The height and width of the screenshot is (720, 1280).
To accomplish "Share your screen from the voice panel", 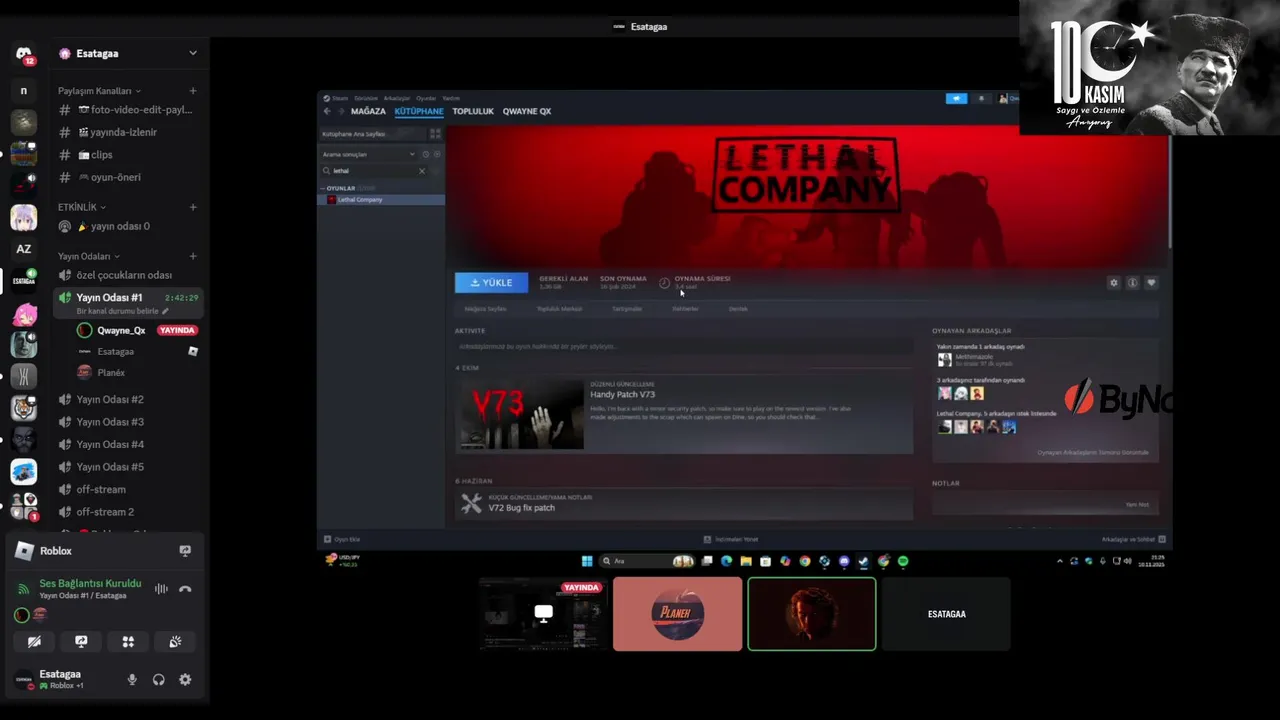I will point(81,642).
